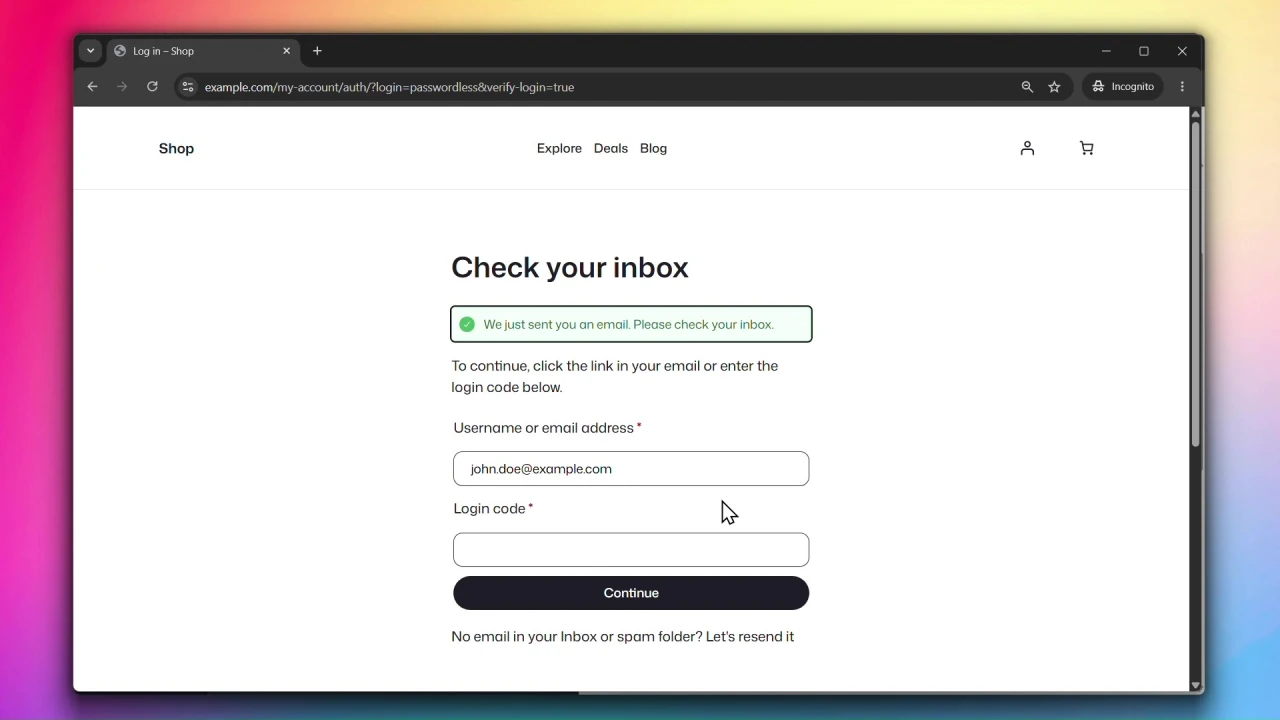Open a new tab with plus button

(317, 51)
